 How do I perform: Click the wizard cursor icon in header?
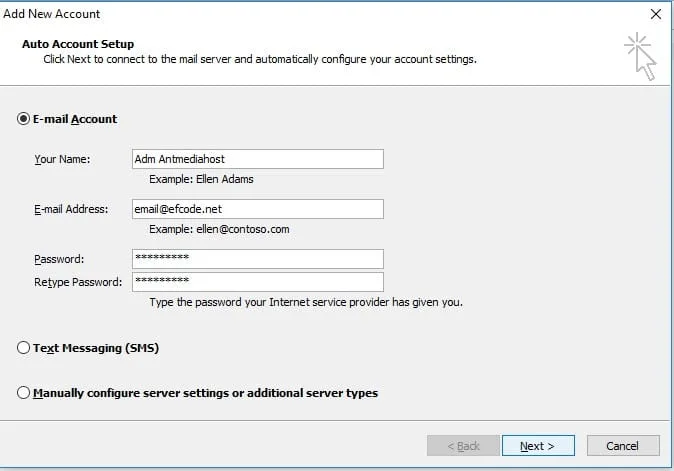(639, 56)
